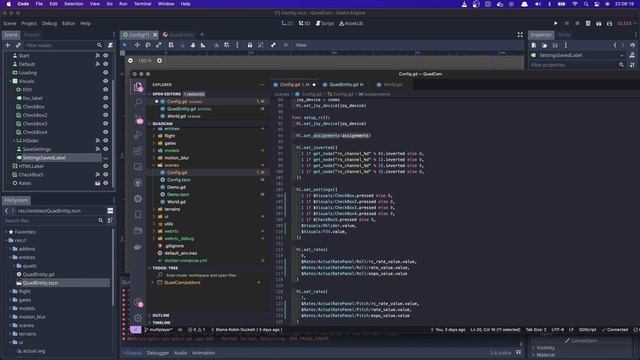Open the macOS Terminal menu
The height and width of the screenshot is (360, 640).
coord(142,4)
